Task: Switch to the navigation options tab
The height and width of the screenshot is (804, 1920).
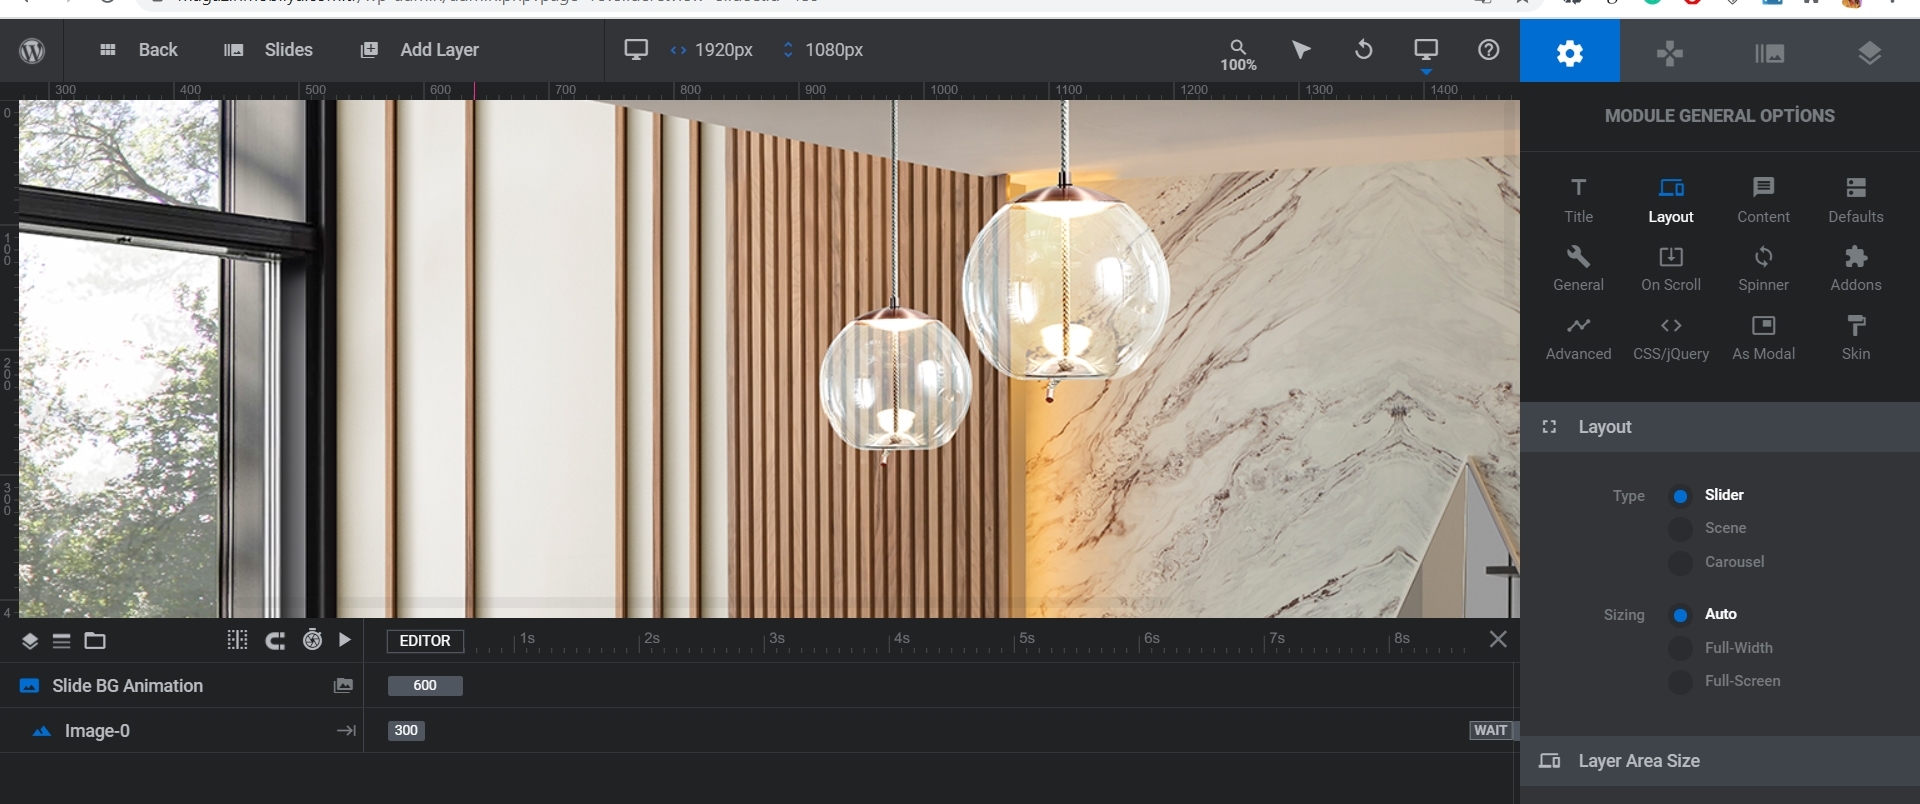Action: click(1670, 52)
